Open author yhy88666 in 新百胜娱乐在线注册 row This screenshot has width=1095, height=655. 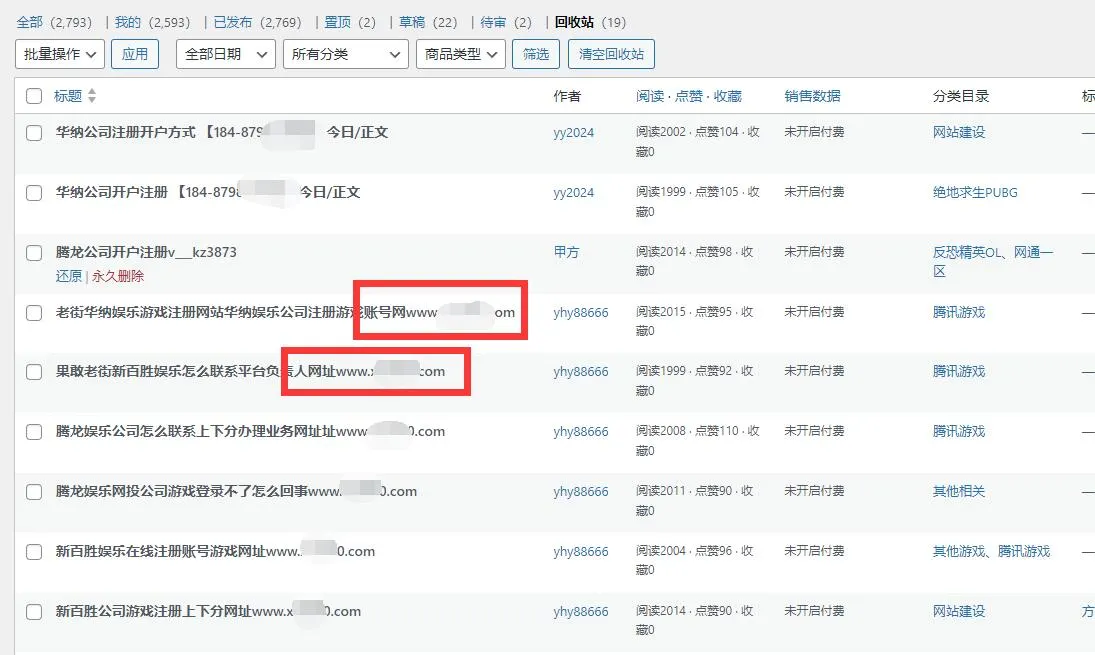point(581,552)
